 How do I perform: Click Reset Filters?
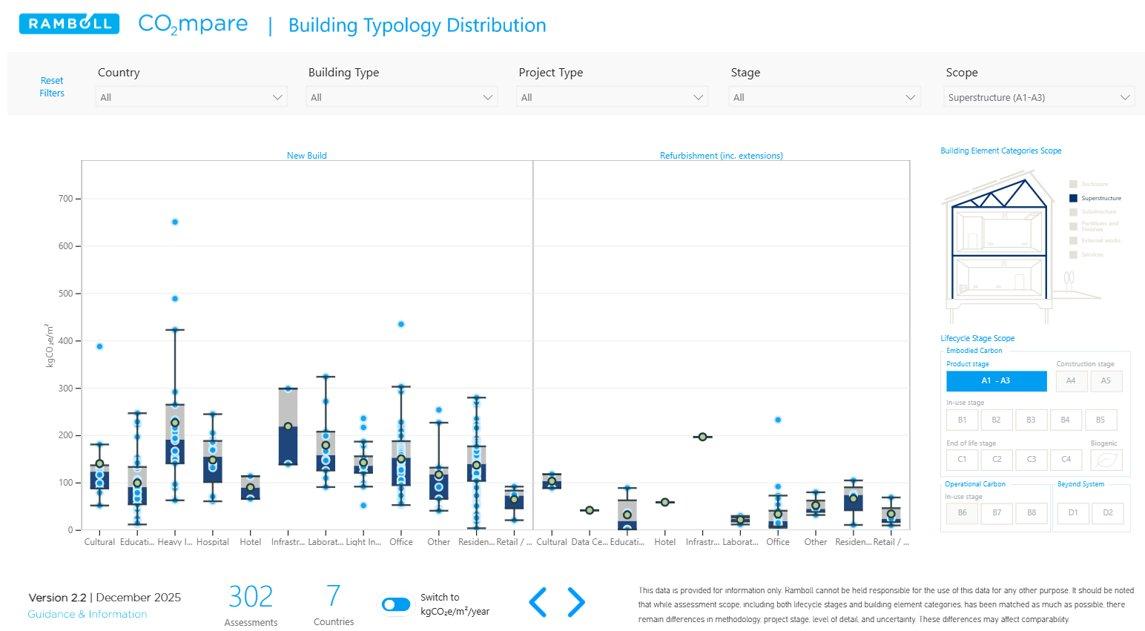click(52, 87)
